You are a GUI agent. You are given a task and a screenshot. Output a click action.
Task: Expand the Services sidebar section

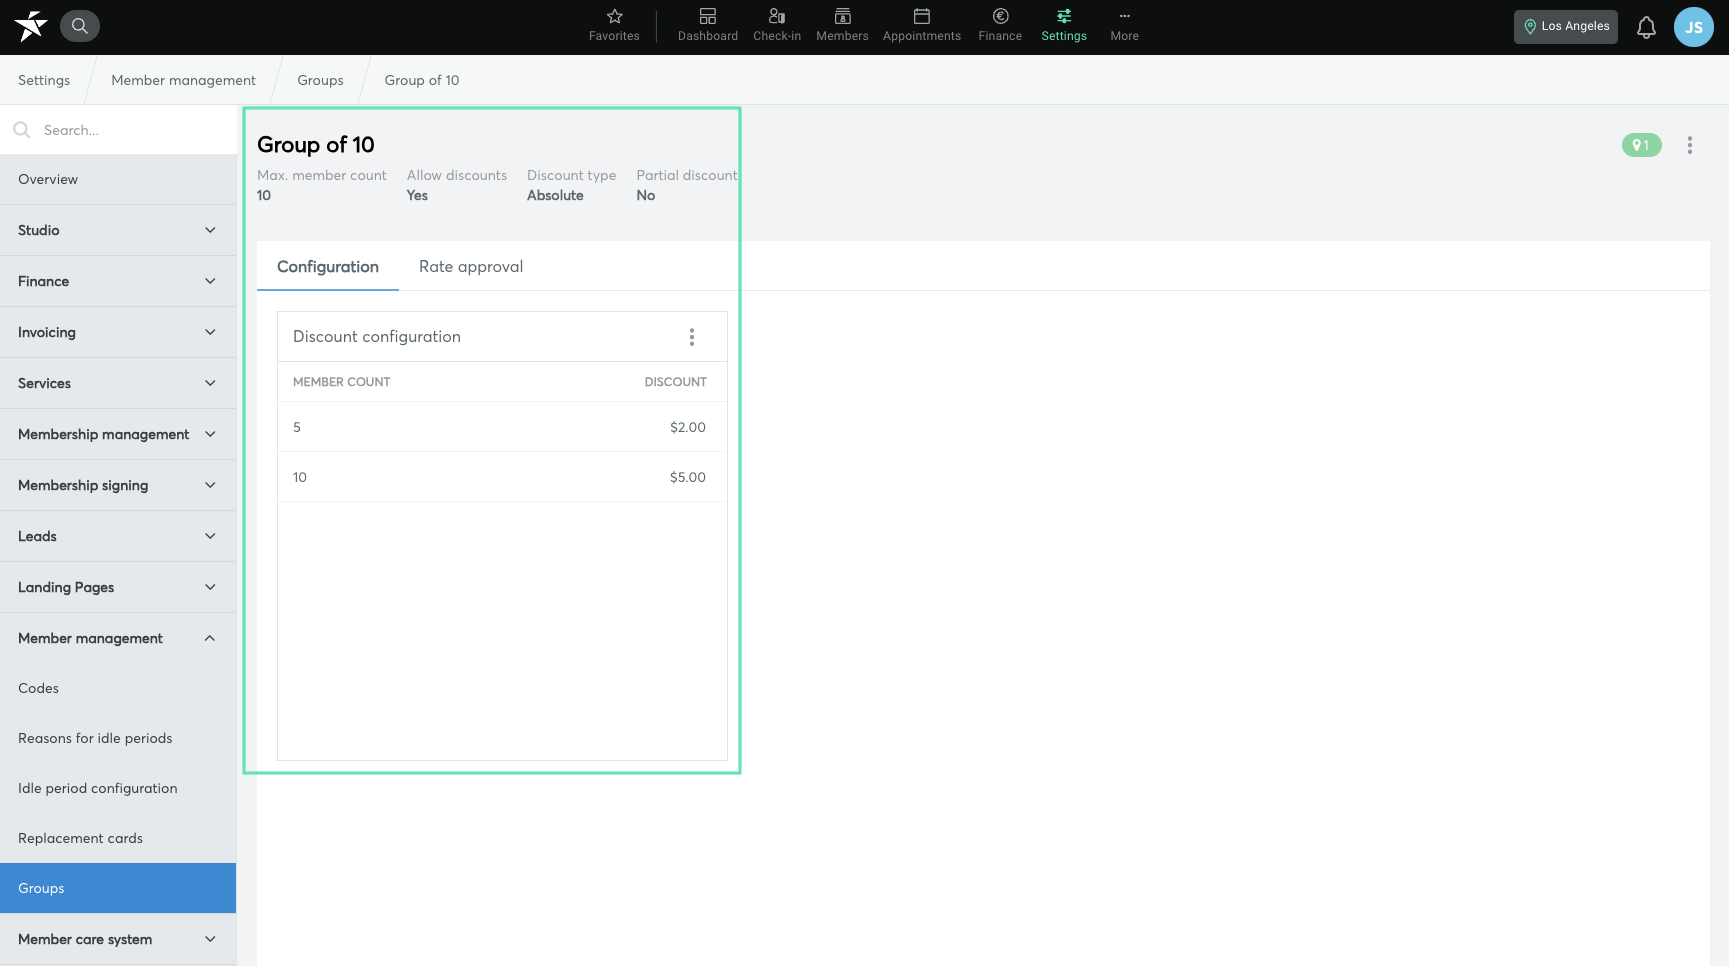click(118, 383)
